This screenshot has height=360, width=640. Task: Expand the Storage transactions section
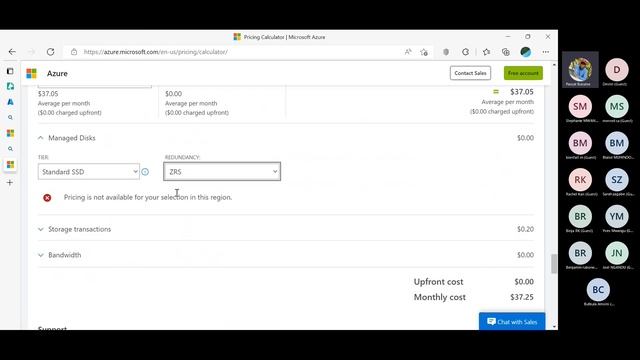[x=74, y=229]
